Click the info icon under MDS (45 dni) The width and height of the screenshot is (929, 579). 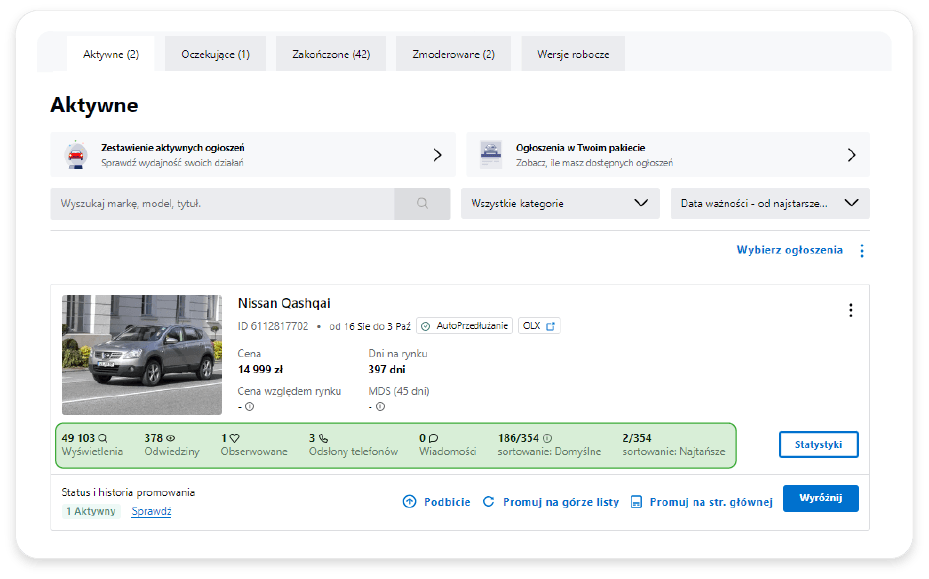[x=380, y=406]
